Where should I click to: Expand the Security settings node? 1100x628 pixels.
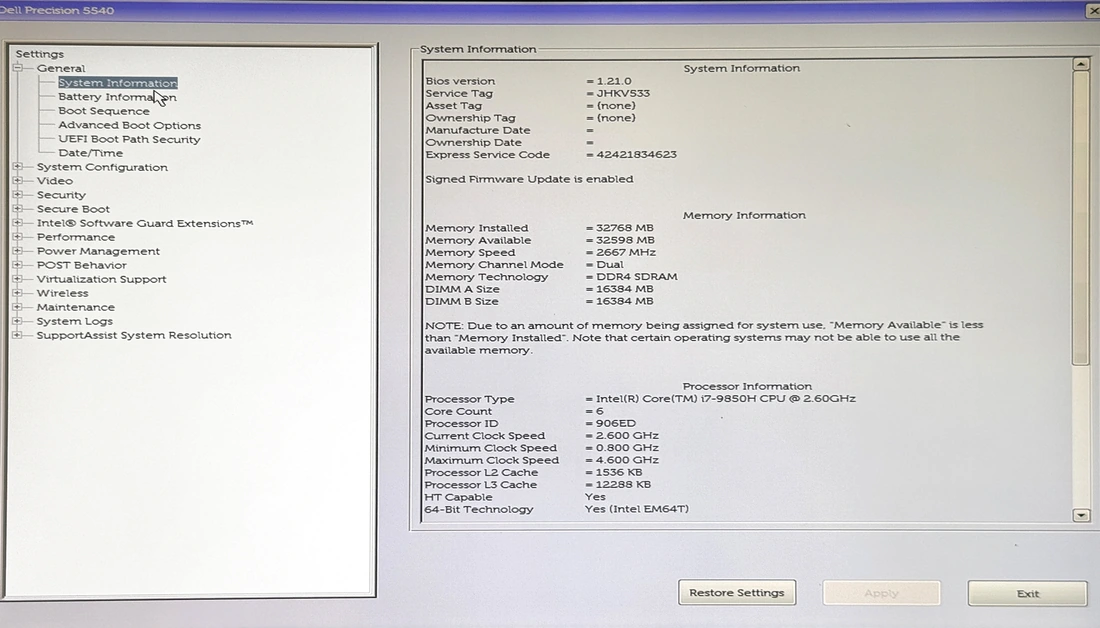[x=17, y=195]
